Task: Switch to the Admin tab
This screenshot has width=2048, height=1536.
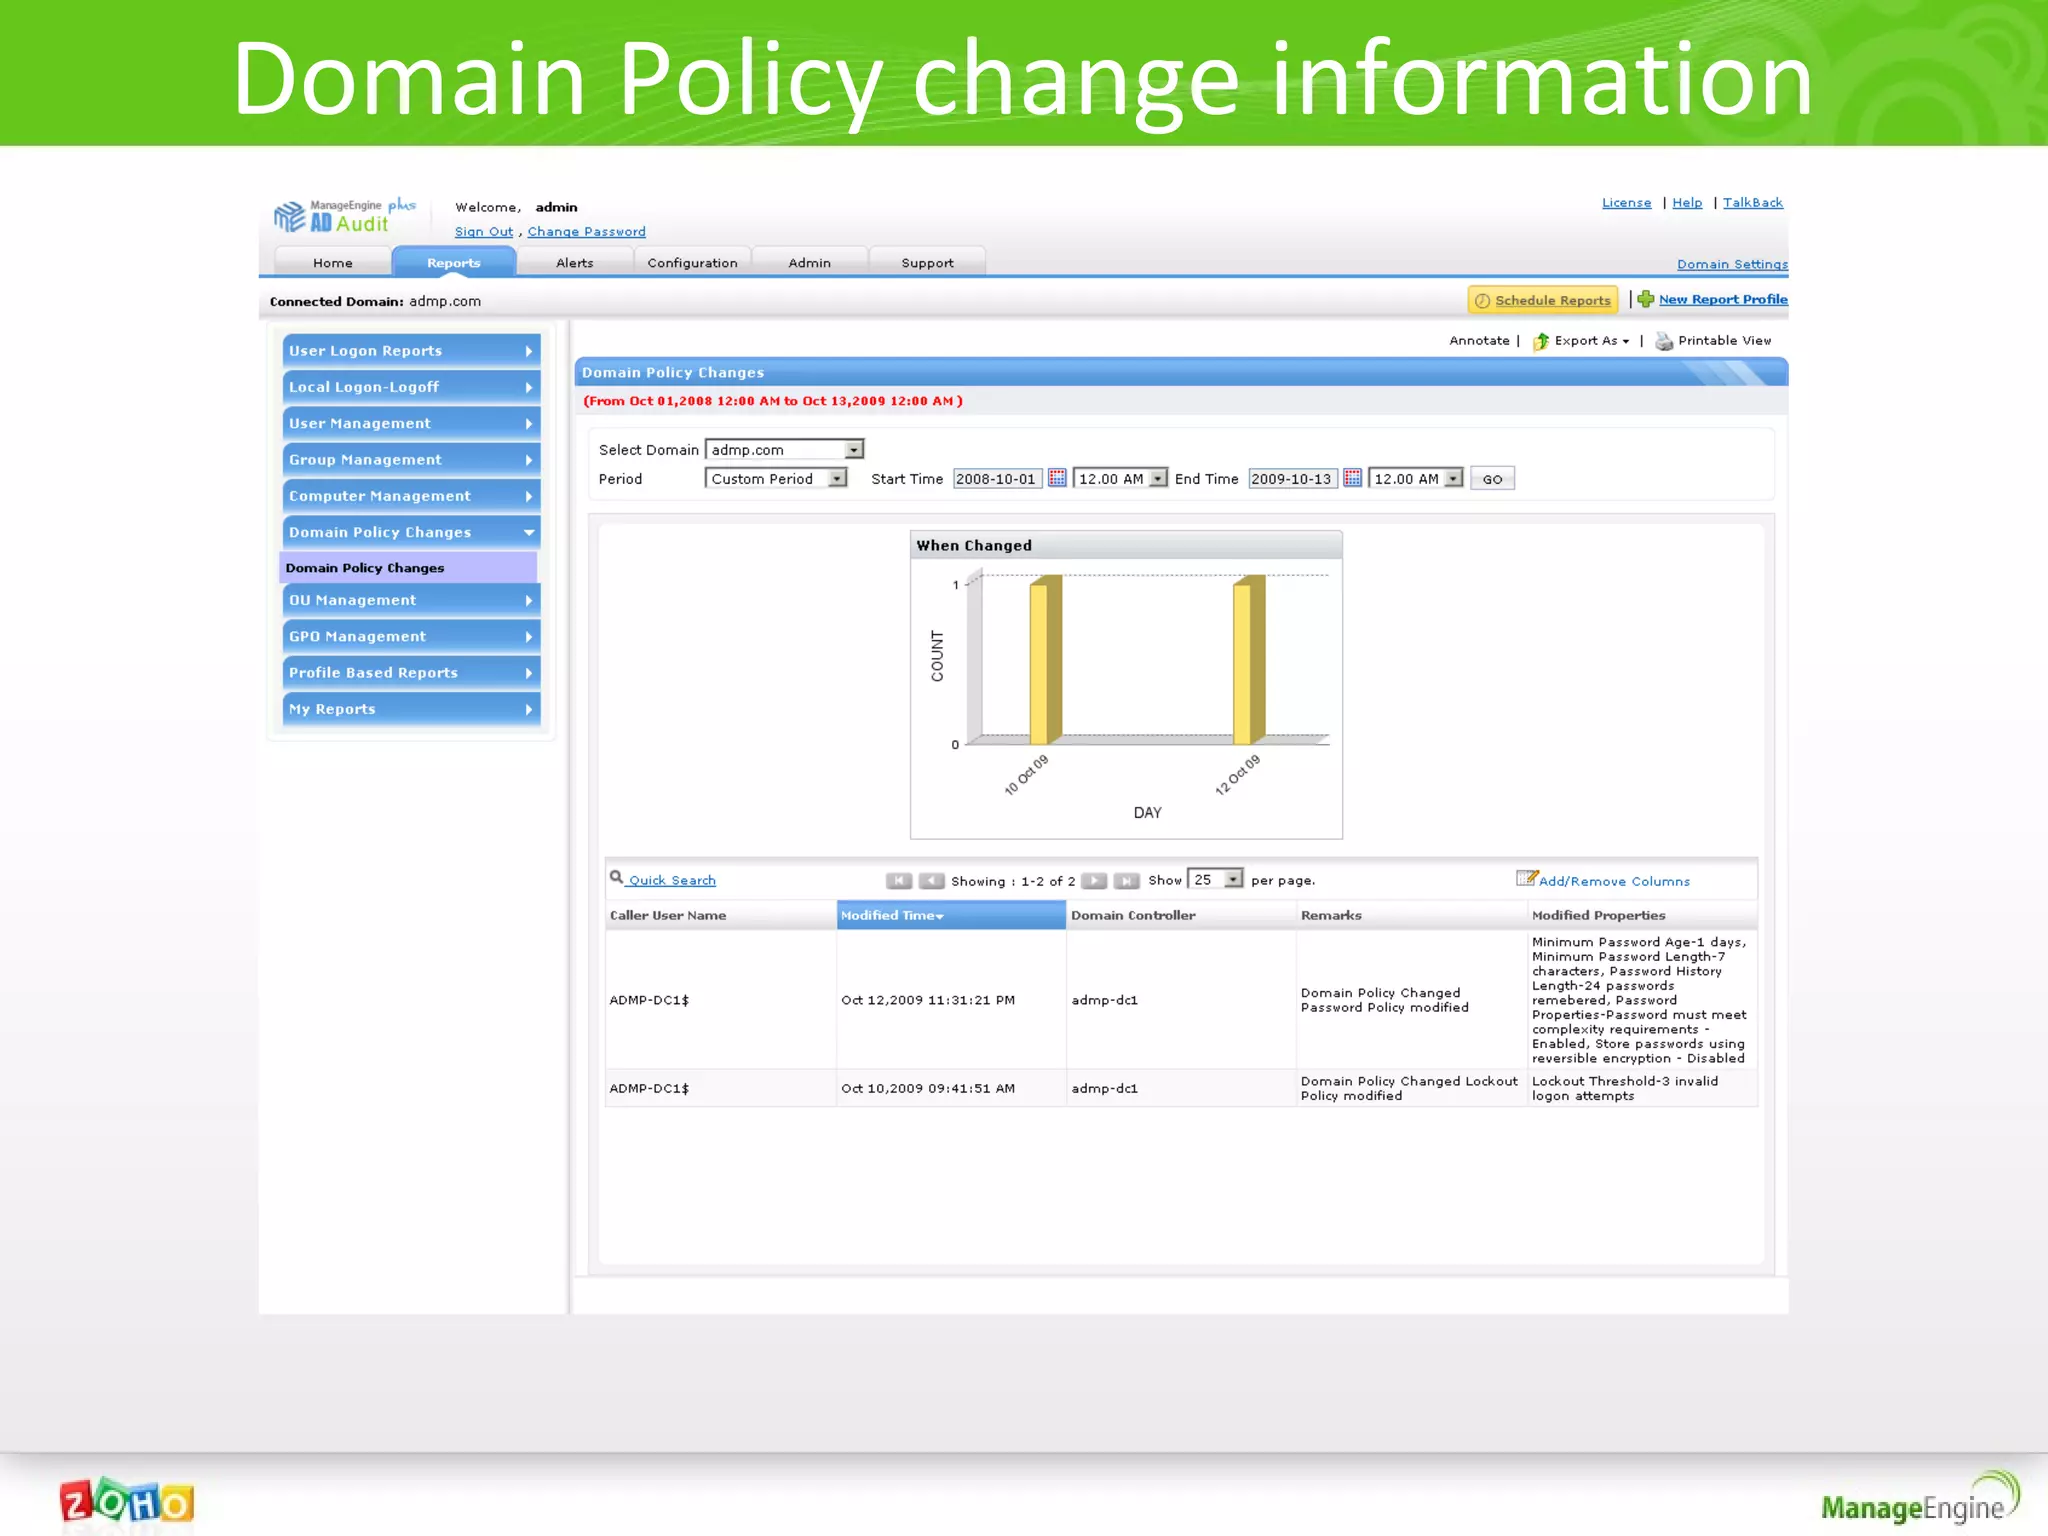Action: coord(810,262)
